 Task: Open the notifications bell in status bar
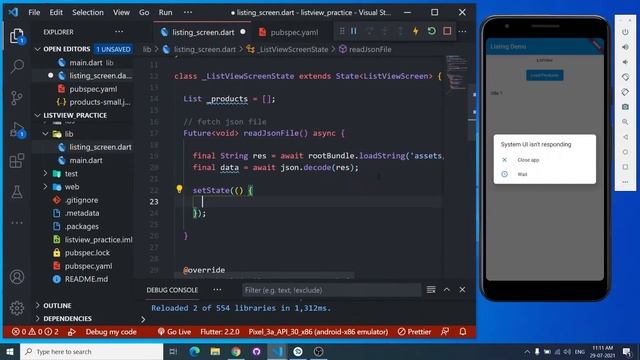pos(462,332)
